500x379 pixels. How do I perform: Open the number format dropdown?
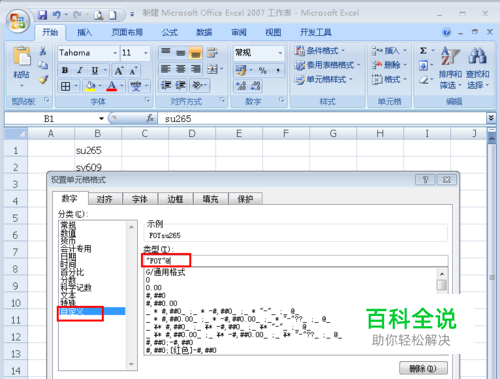click(280, 53)
